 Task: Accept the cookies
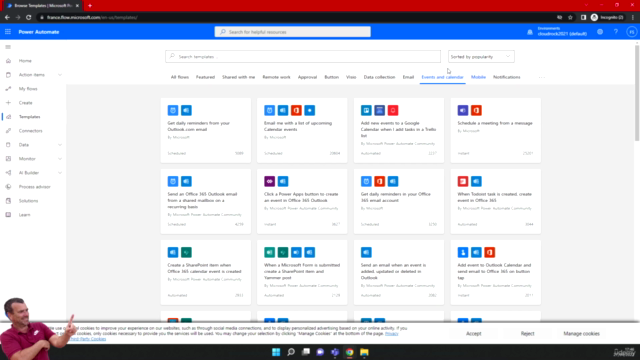tap(473, 333)
